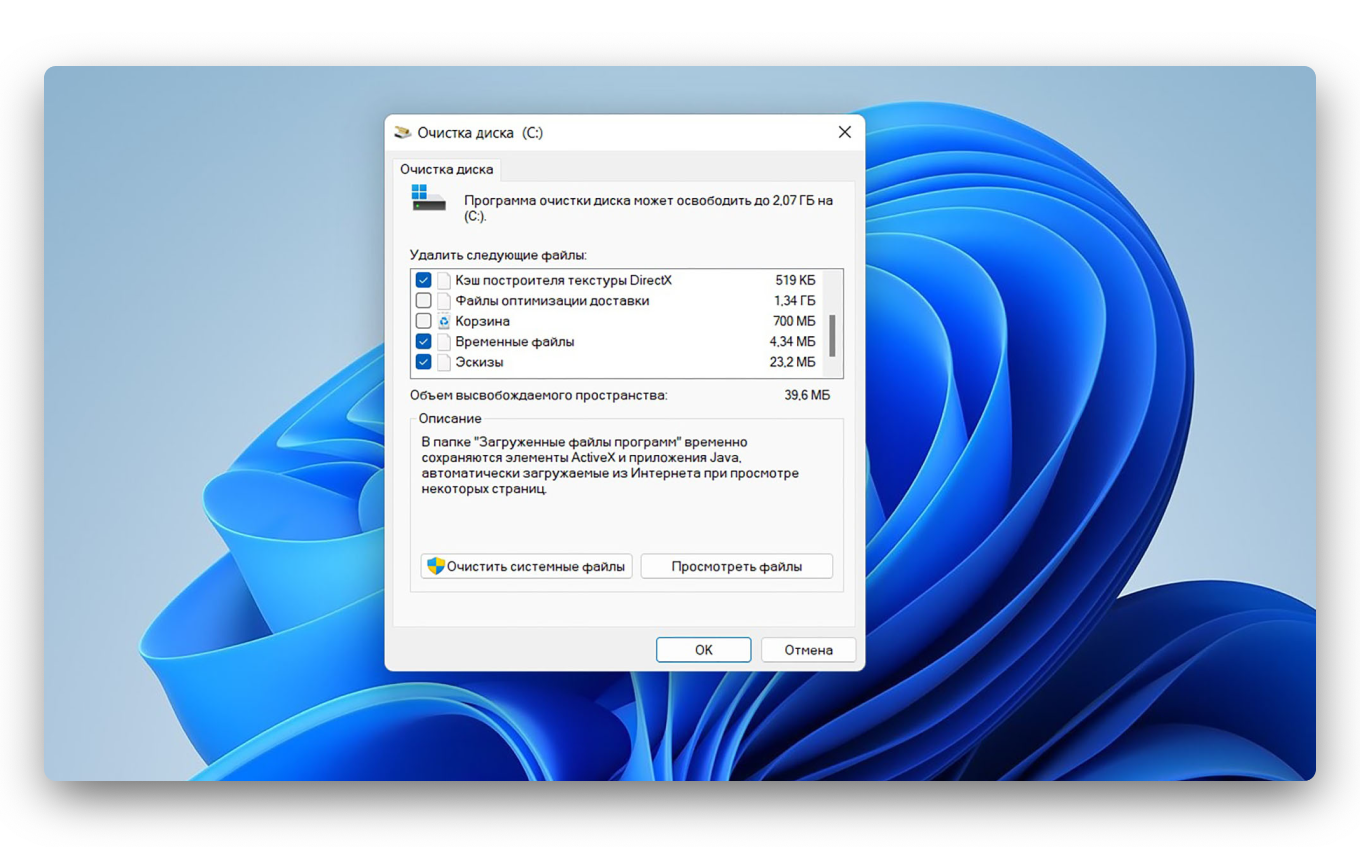Screen dimensions: 1360x847
Task: Uncheck the Кэш построителя текстуры DirectX checkbox
Action: pyautogui.click(x=424, y=281)
